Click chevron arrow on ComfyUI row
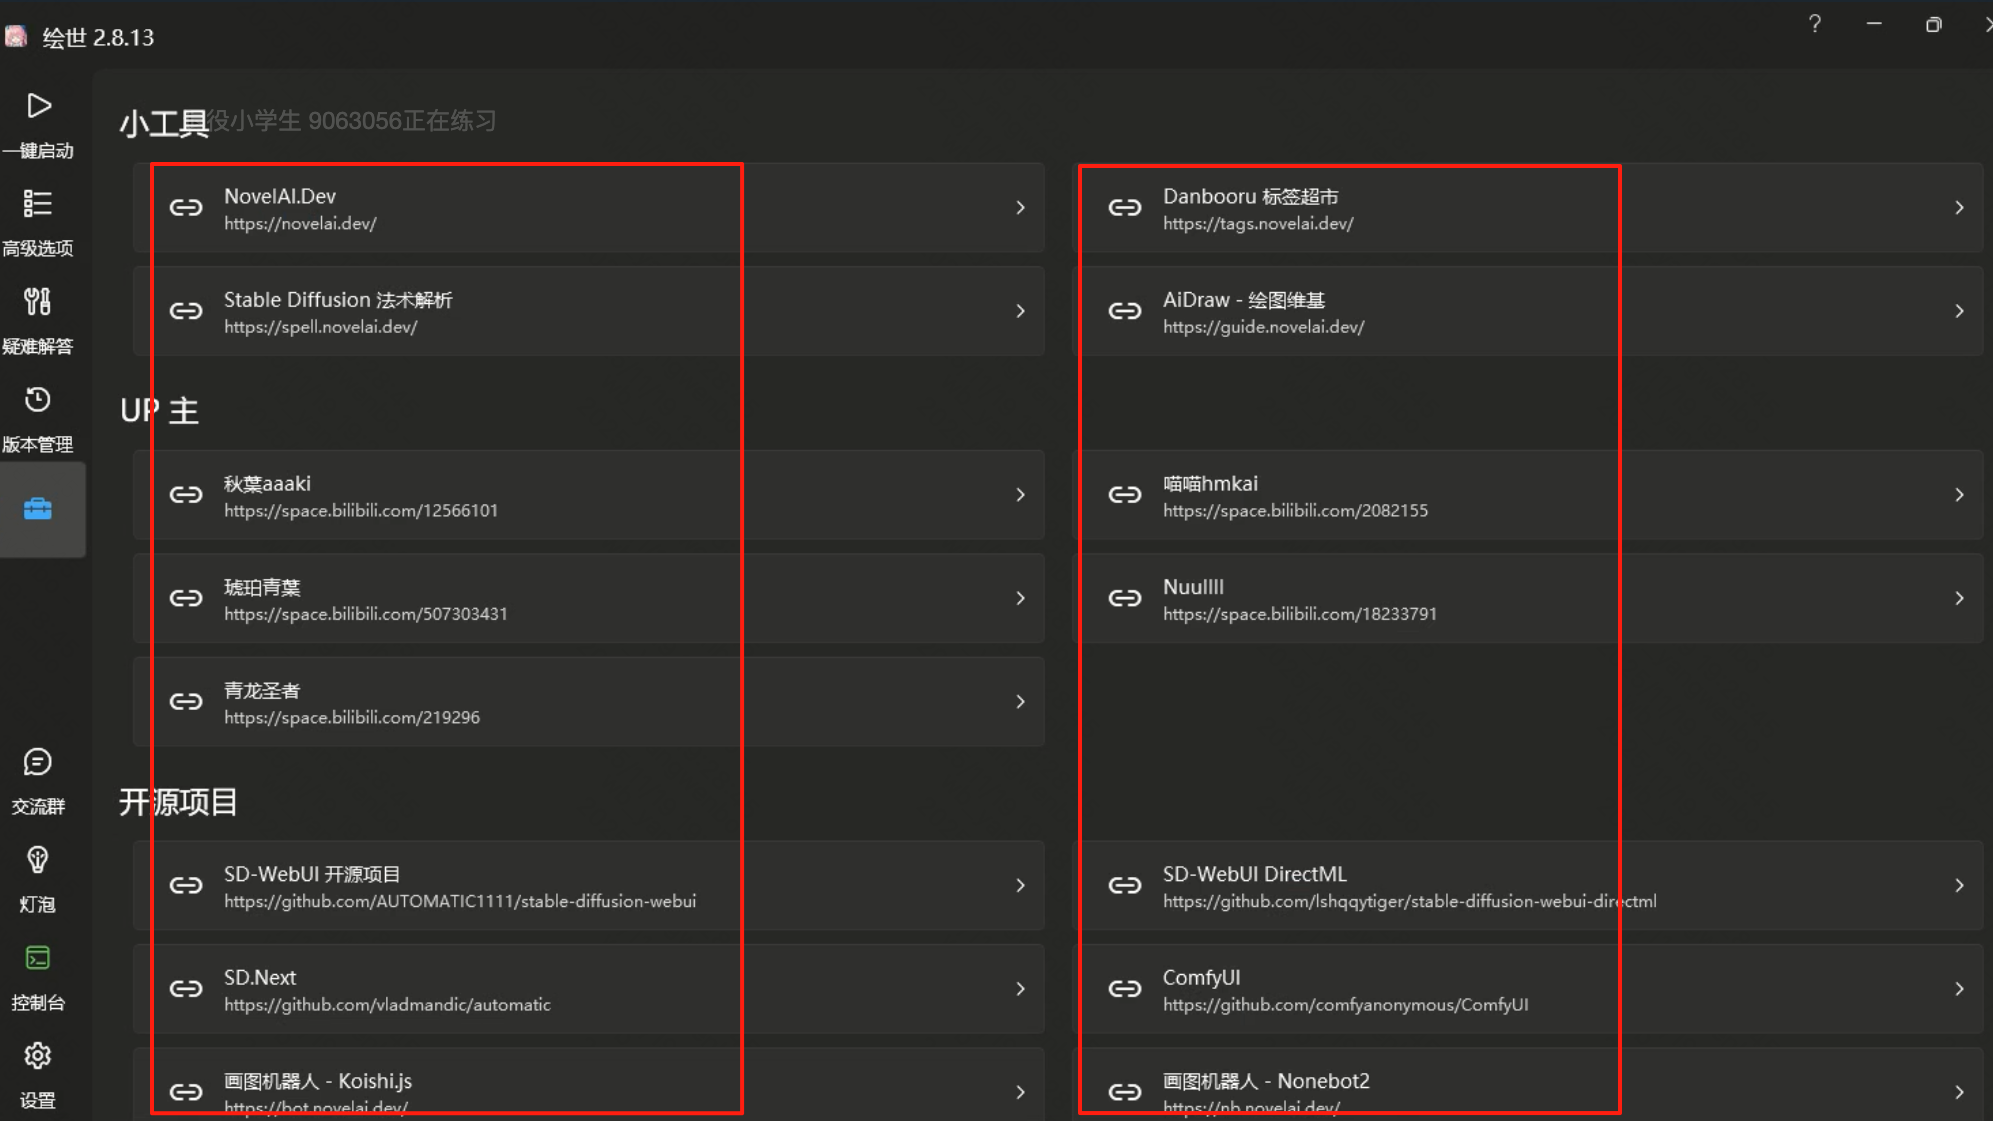 (1958, 989)
